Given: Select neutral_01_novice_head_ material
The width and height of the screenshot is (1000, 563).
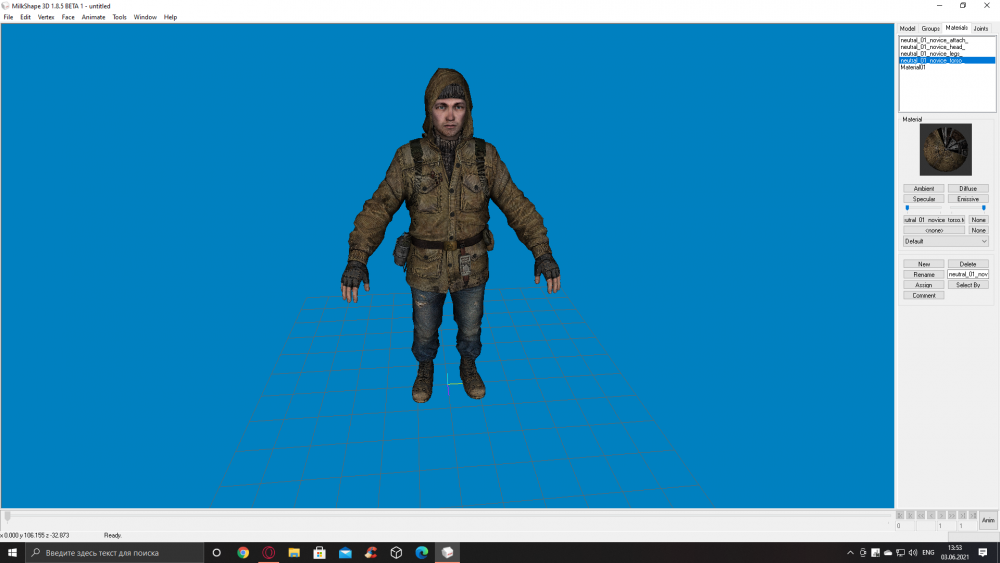Looking at the screenshot, I should point(947,47).
